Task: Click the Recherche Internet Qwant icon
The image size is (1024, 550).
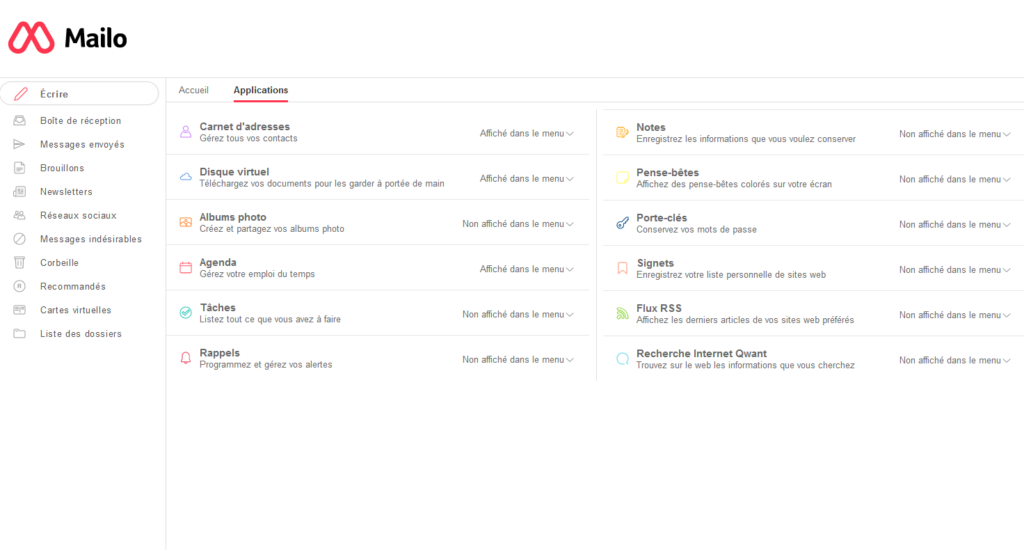Action: pyautogui.click(x=622, y=359)
